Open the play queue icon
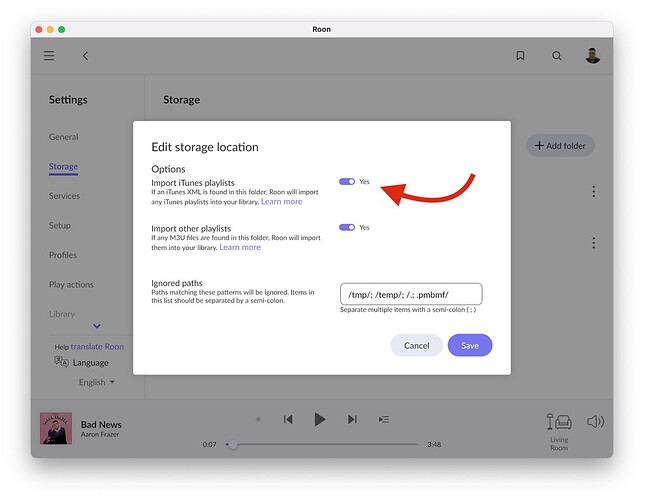Image resolution: width=645 pixels, height=500 pixels. point(384,419)
